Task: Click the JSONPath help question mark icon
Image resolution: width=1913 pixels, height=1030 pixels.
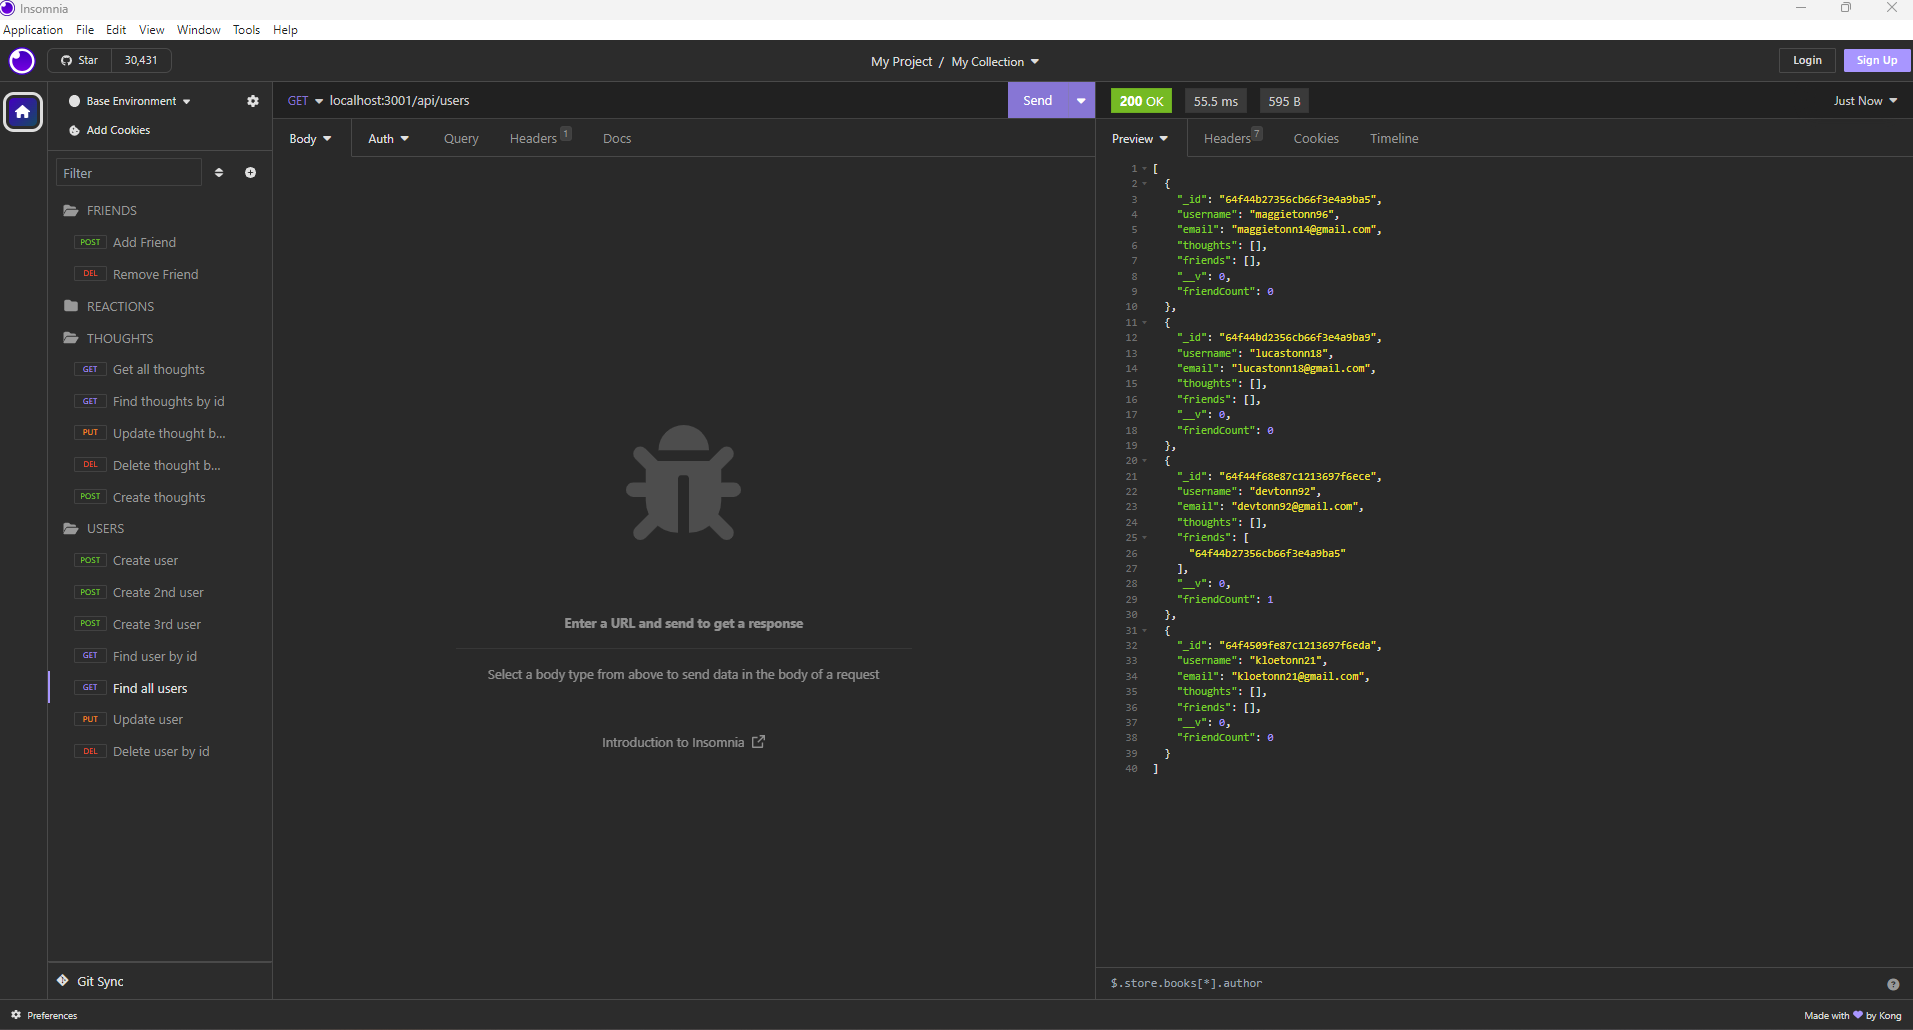Action: (1895, 984)
